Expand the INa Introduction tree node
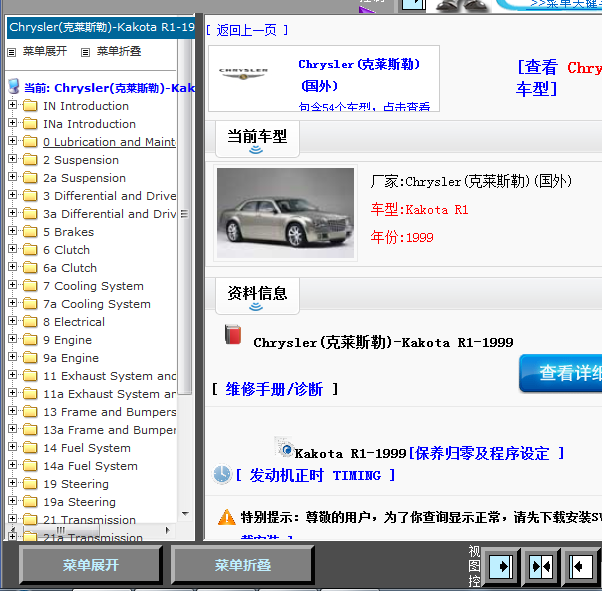 (12, 123)
